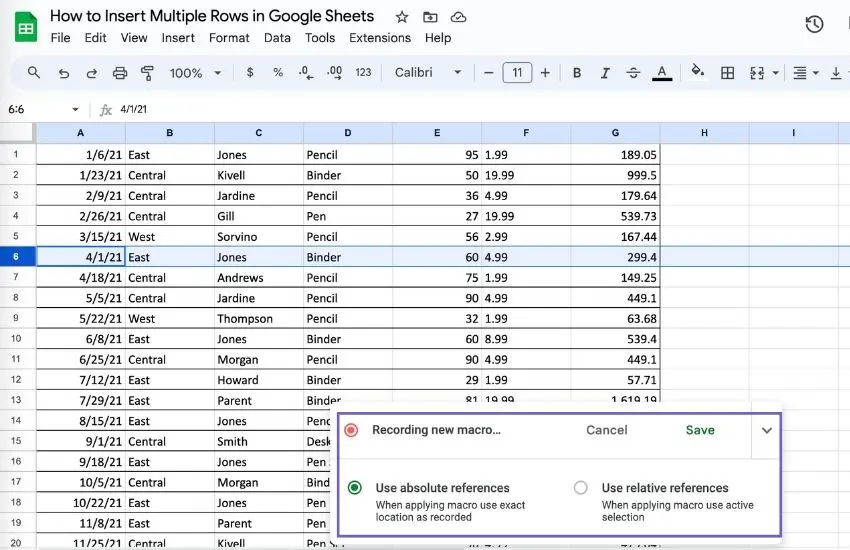Select Use absolute references option

point(355,488)
